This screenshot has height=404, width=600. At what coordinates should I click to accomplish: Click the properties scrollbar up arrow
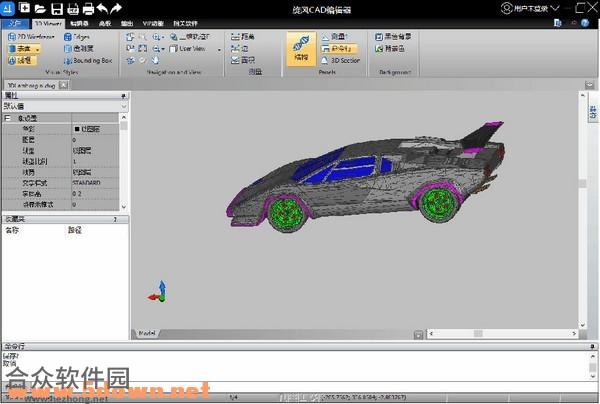pos(124,117)
